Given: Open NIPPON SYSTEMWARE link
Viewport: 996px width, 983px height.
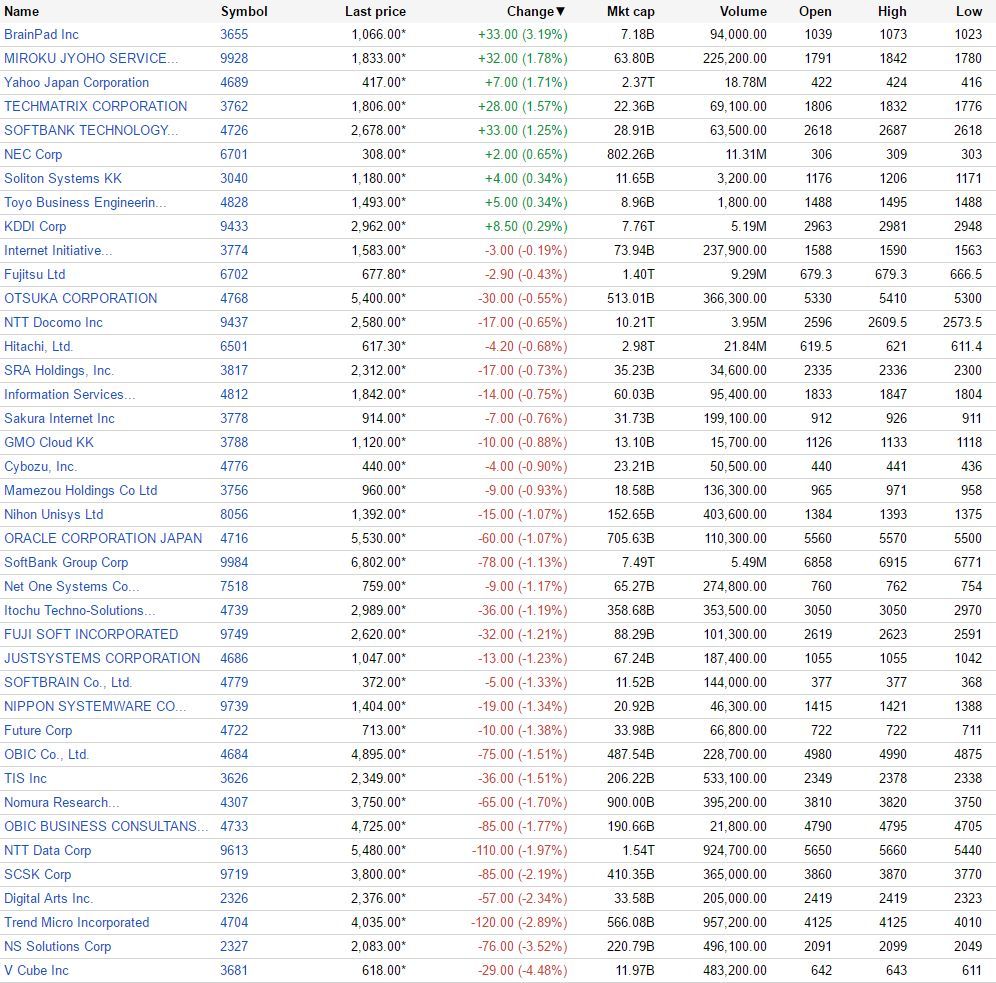Looking at the screenshot, I should tap(95, 707).
